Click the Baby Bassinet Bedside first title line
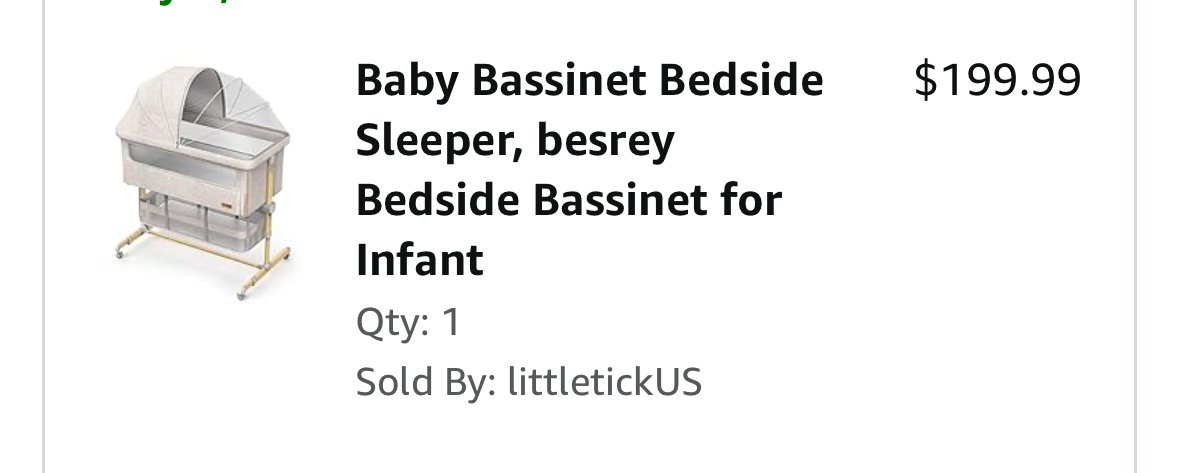The width and height of the screenshot is (1179, 473). pos(590,80)
